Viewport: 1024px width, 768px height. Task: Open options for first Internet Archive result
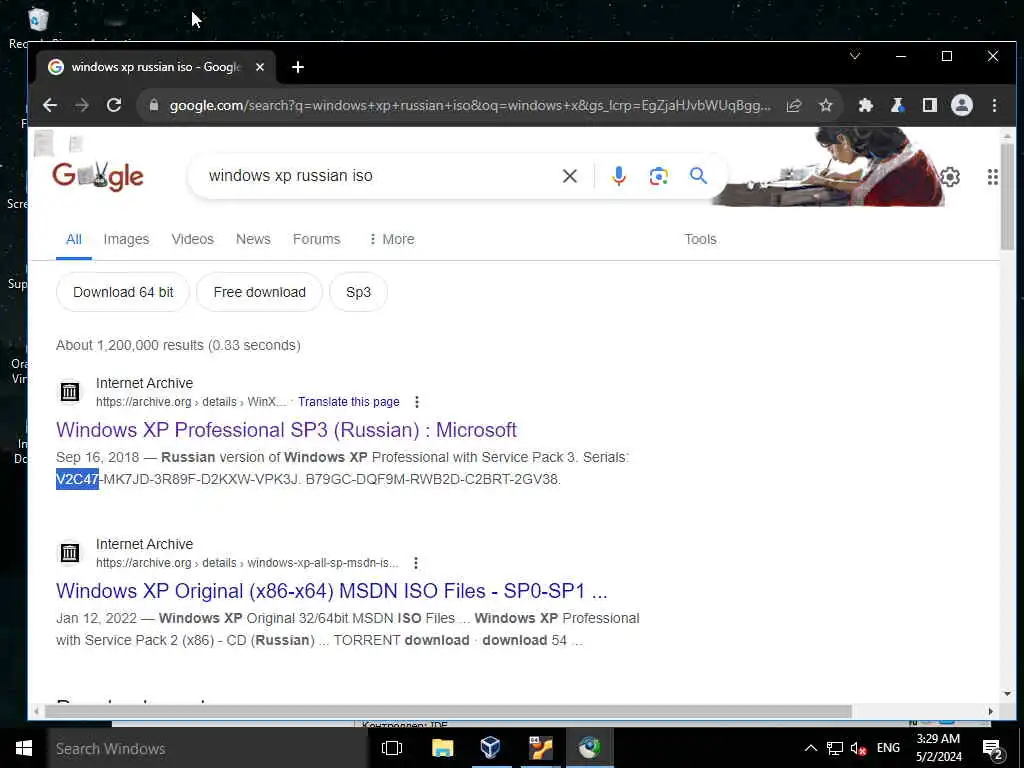pos(417,402)
